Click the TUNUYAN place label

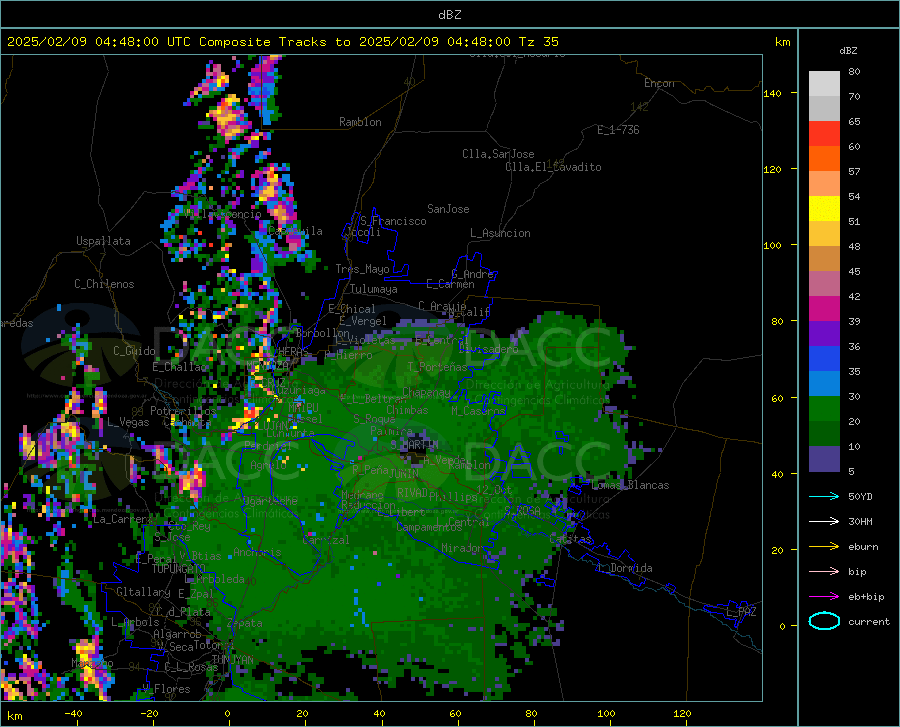click(232, 660)
